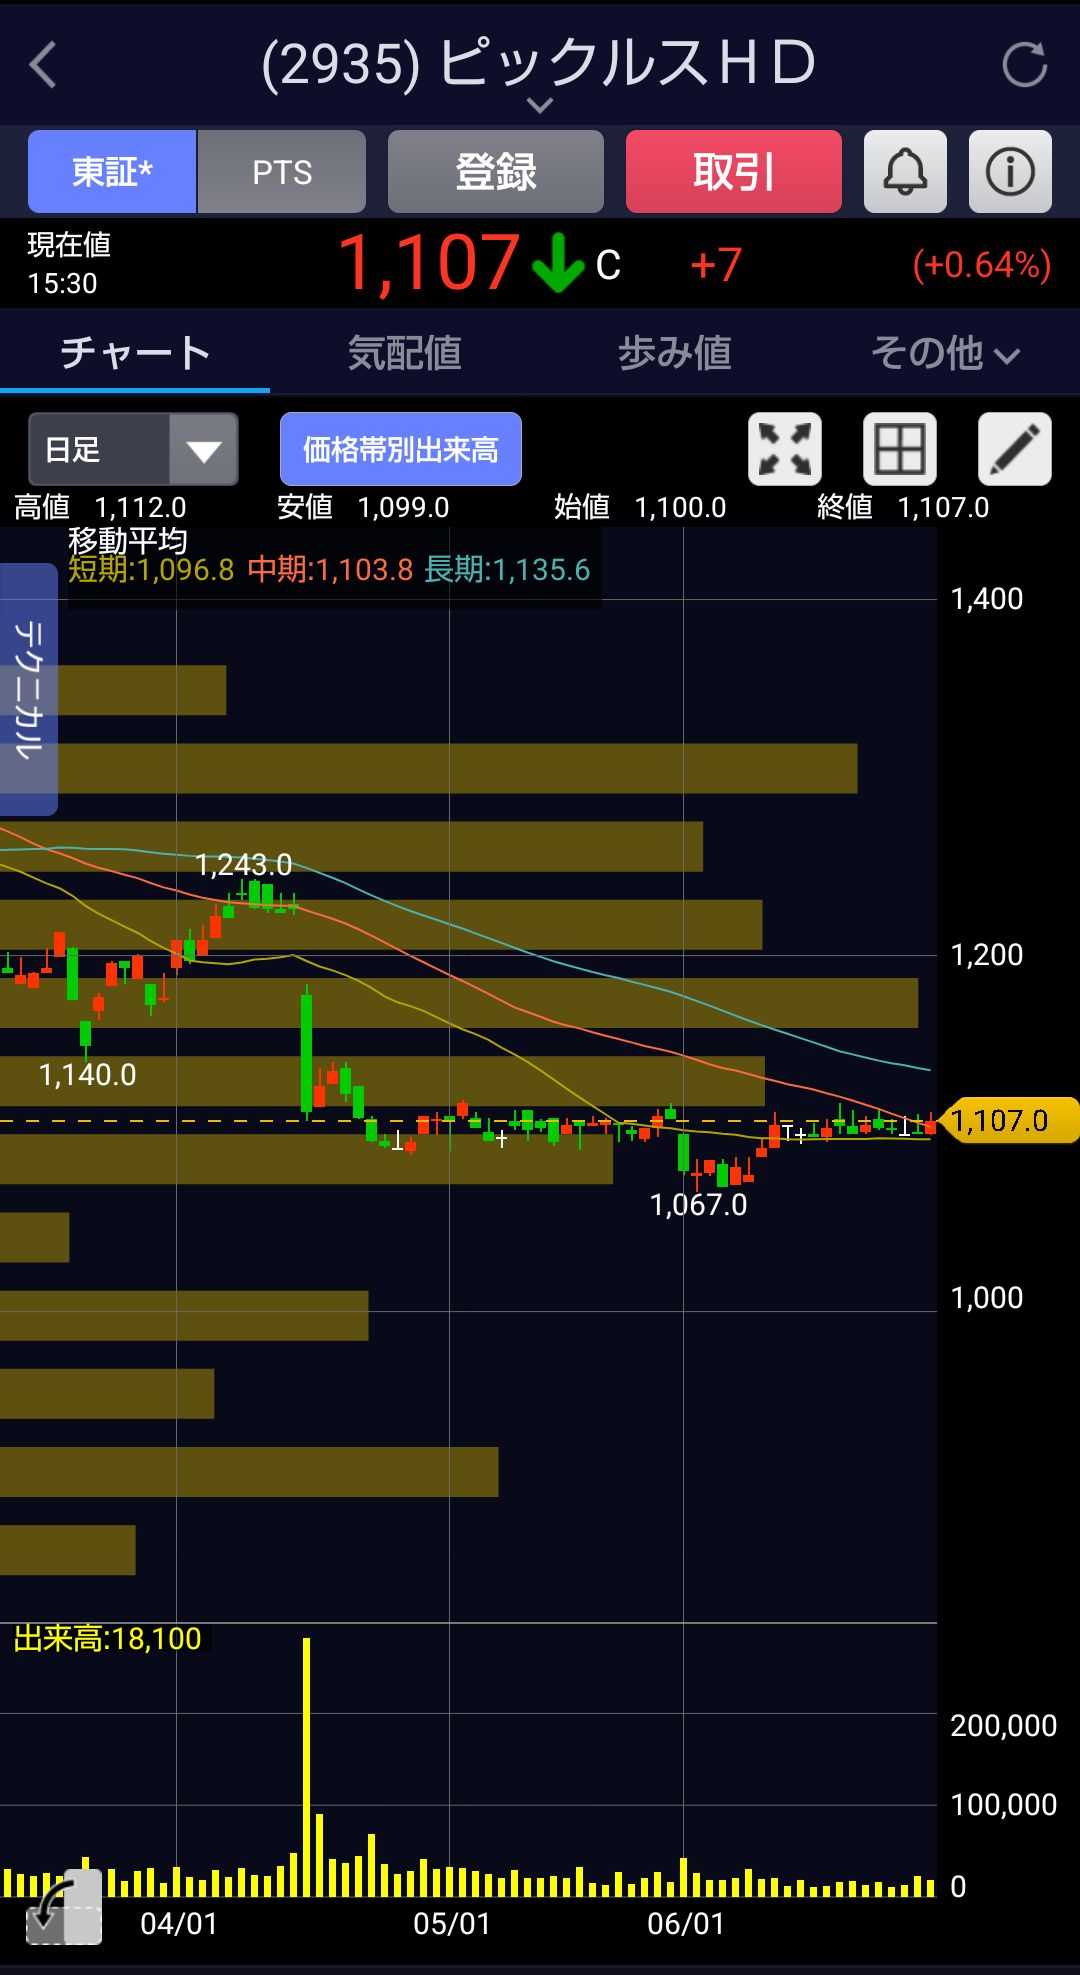Tap the 06/01 date axis label
Image resolution: width=1080 pixels, height=1975 pixels.
click(x=686, y=1923)
